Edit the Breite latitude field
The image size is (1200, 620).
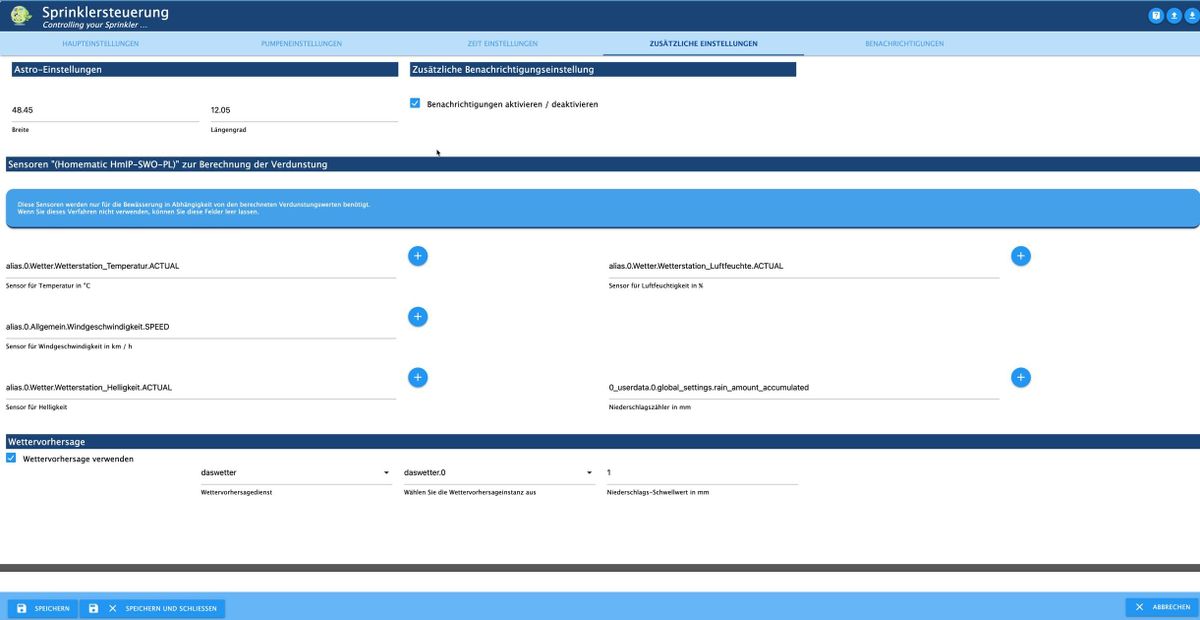click(x=104, y=110)
